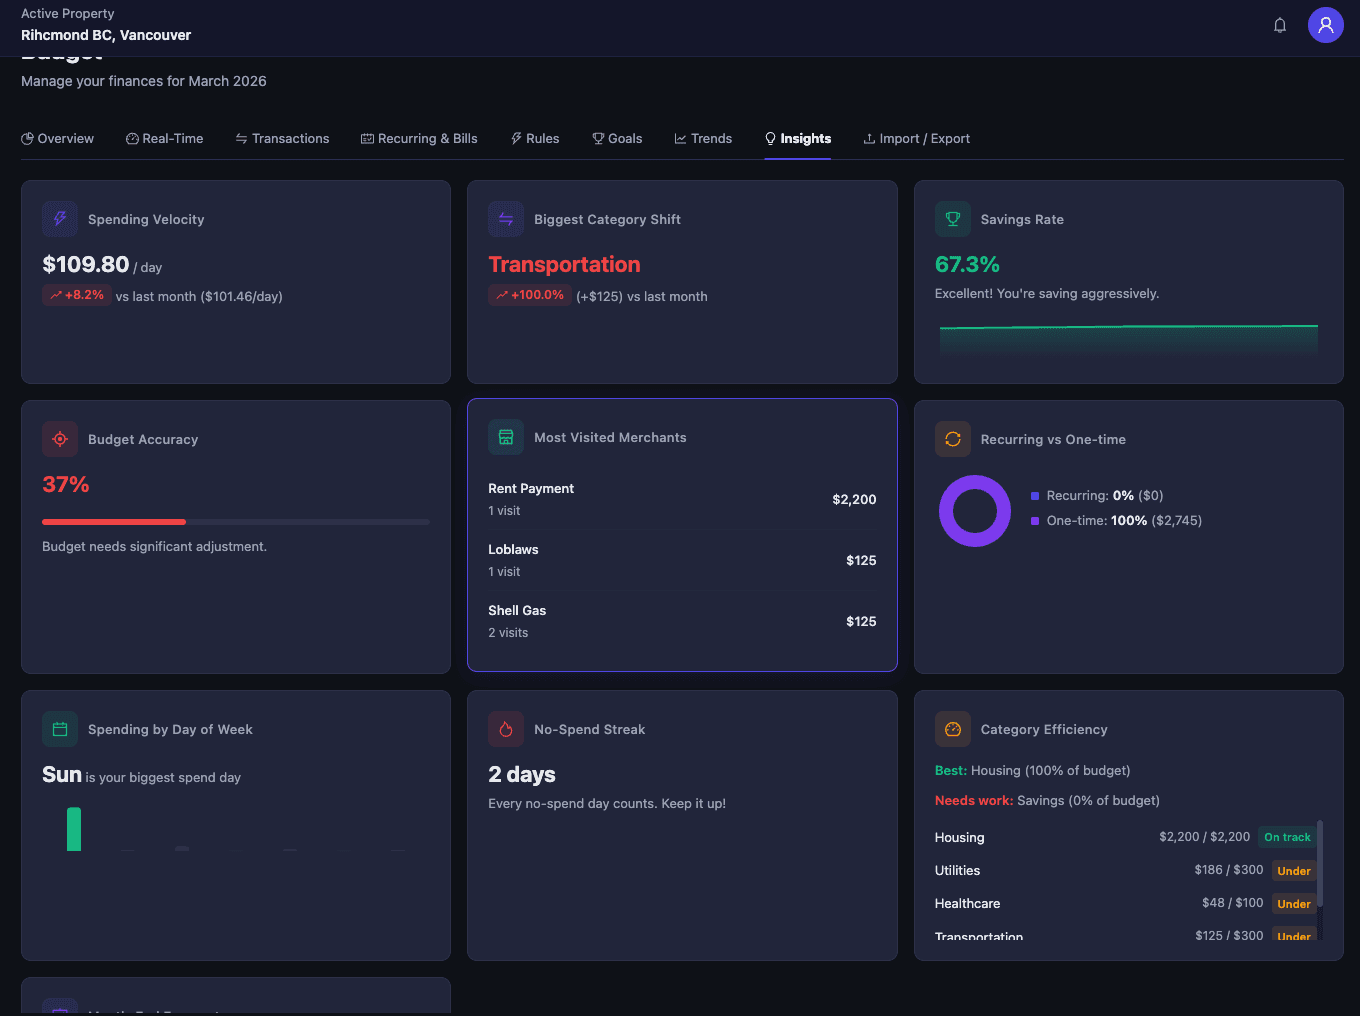
Task: Click the Spending Velocity lightning icon
Action: [60, 219]
